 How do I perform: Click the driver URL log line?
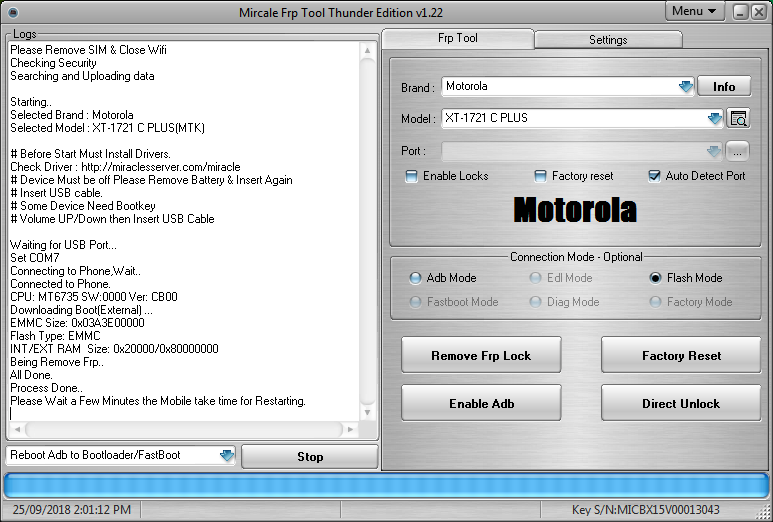point(125,167)
